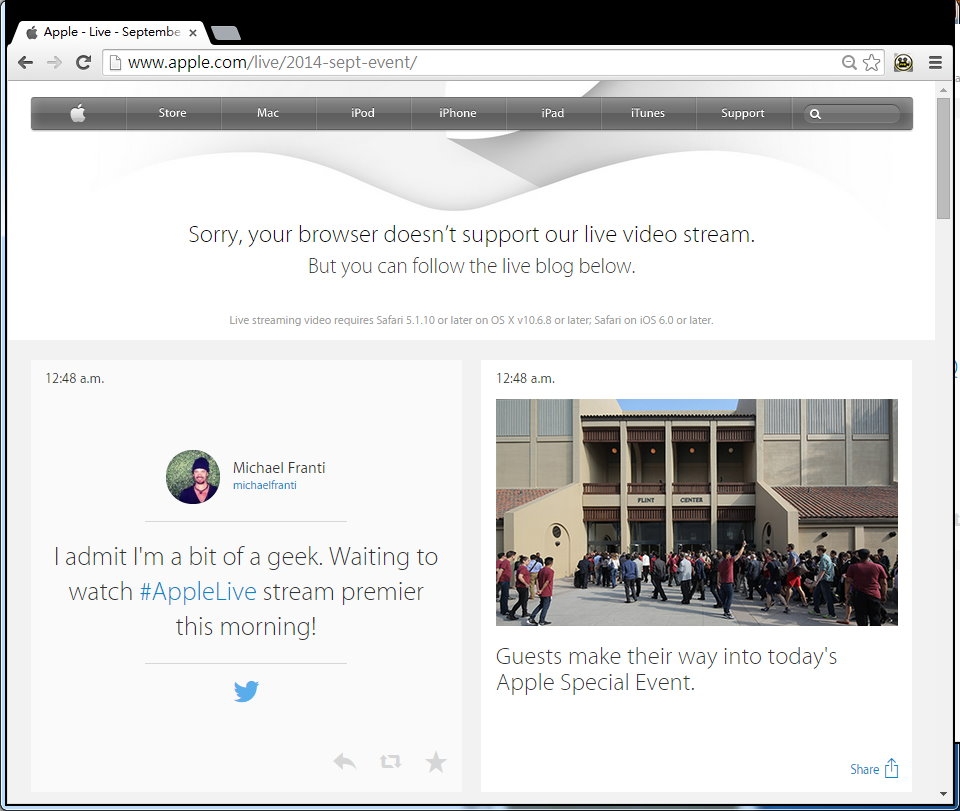The width and height of the screenshot is (960, 811).
Task: Click the share arrow icon beside Share
Action: pyautogui.click(x=892, y=768)
